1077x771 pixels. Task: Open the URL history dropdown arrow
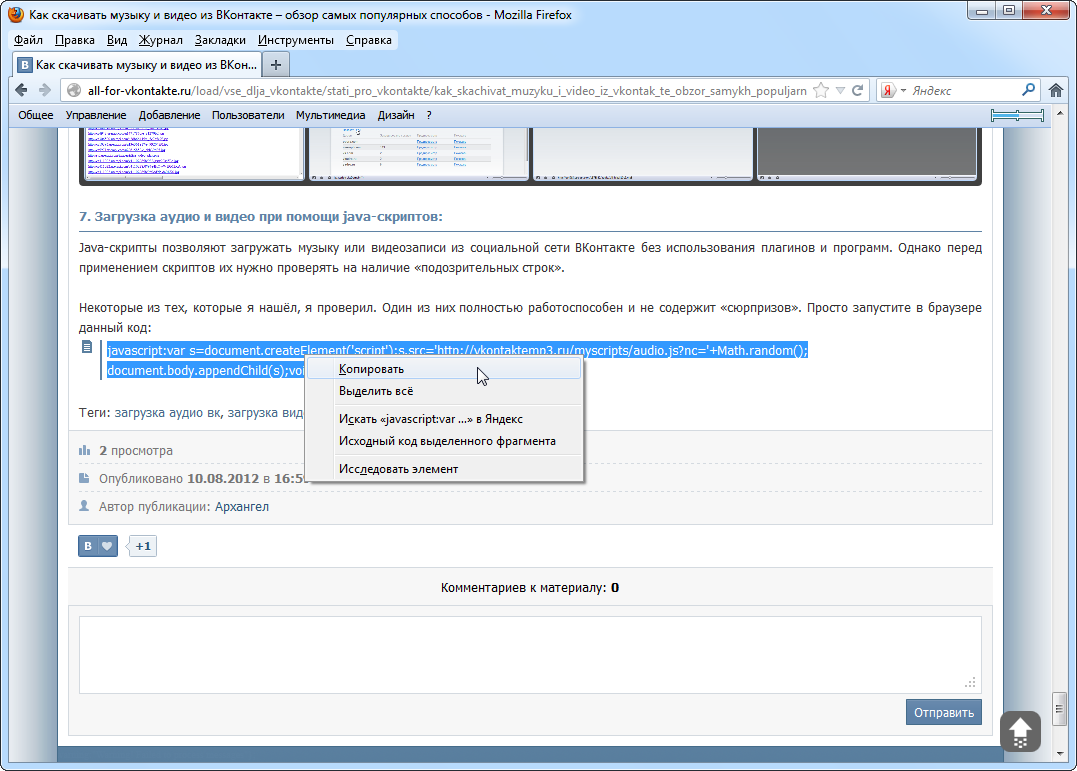point(840,91)
